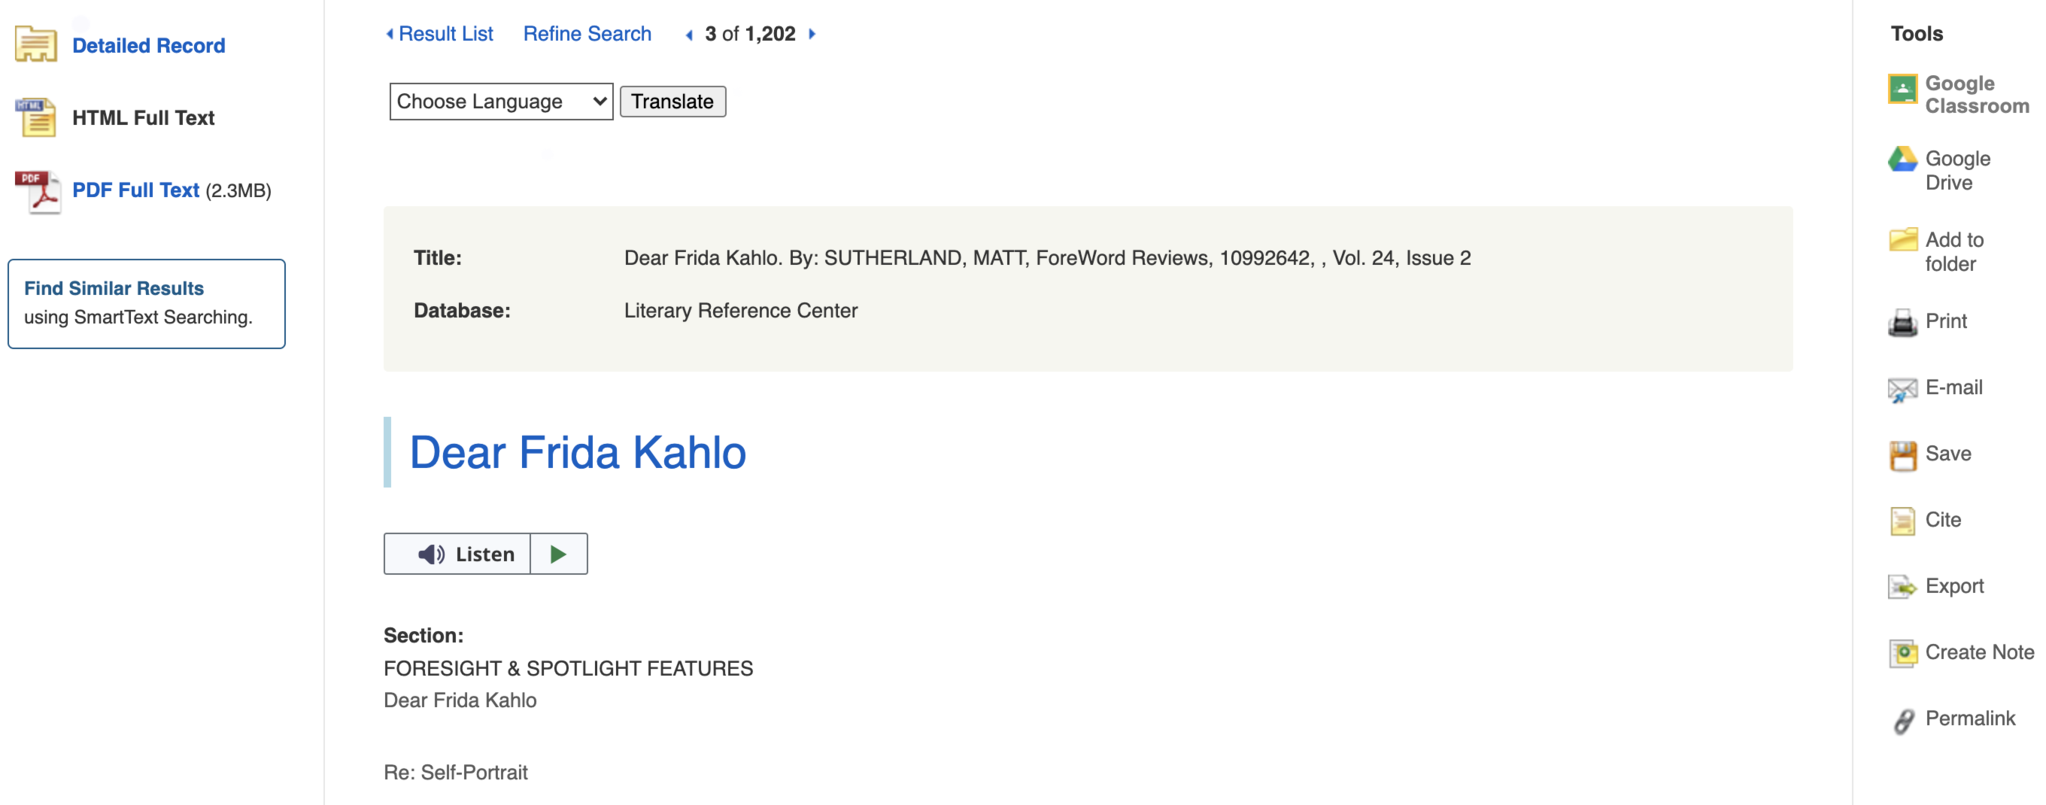The width and height of the screenshot is (2046, 805).
Task: Open the PDF Full Text icon
Action: coord(37,191)
